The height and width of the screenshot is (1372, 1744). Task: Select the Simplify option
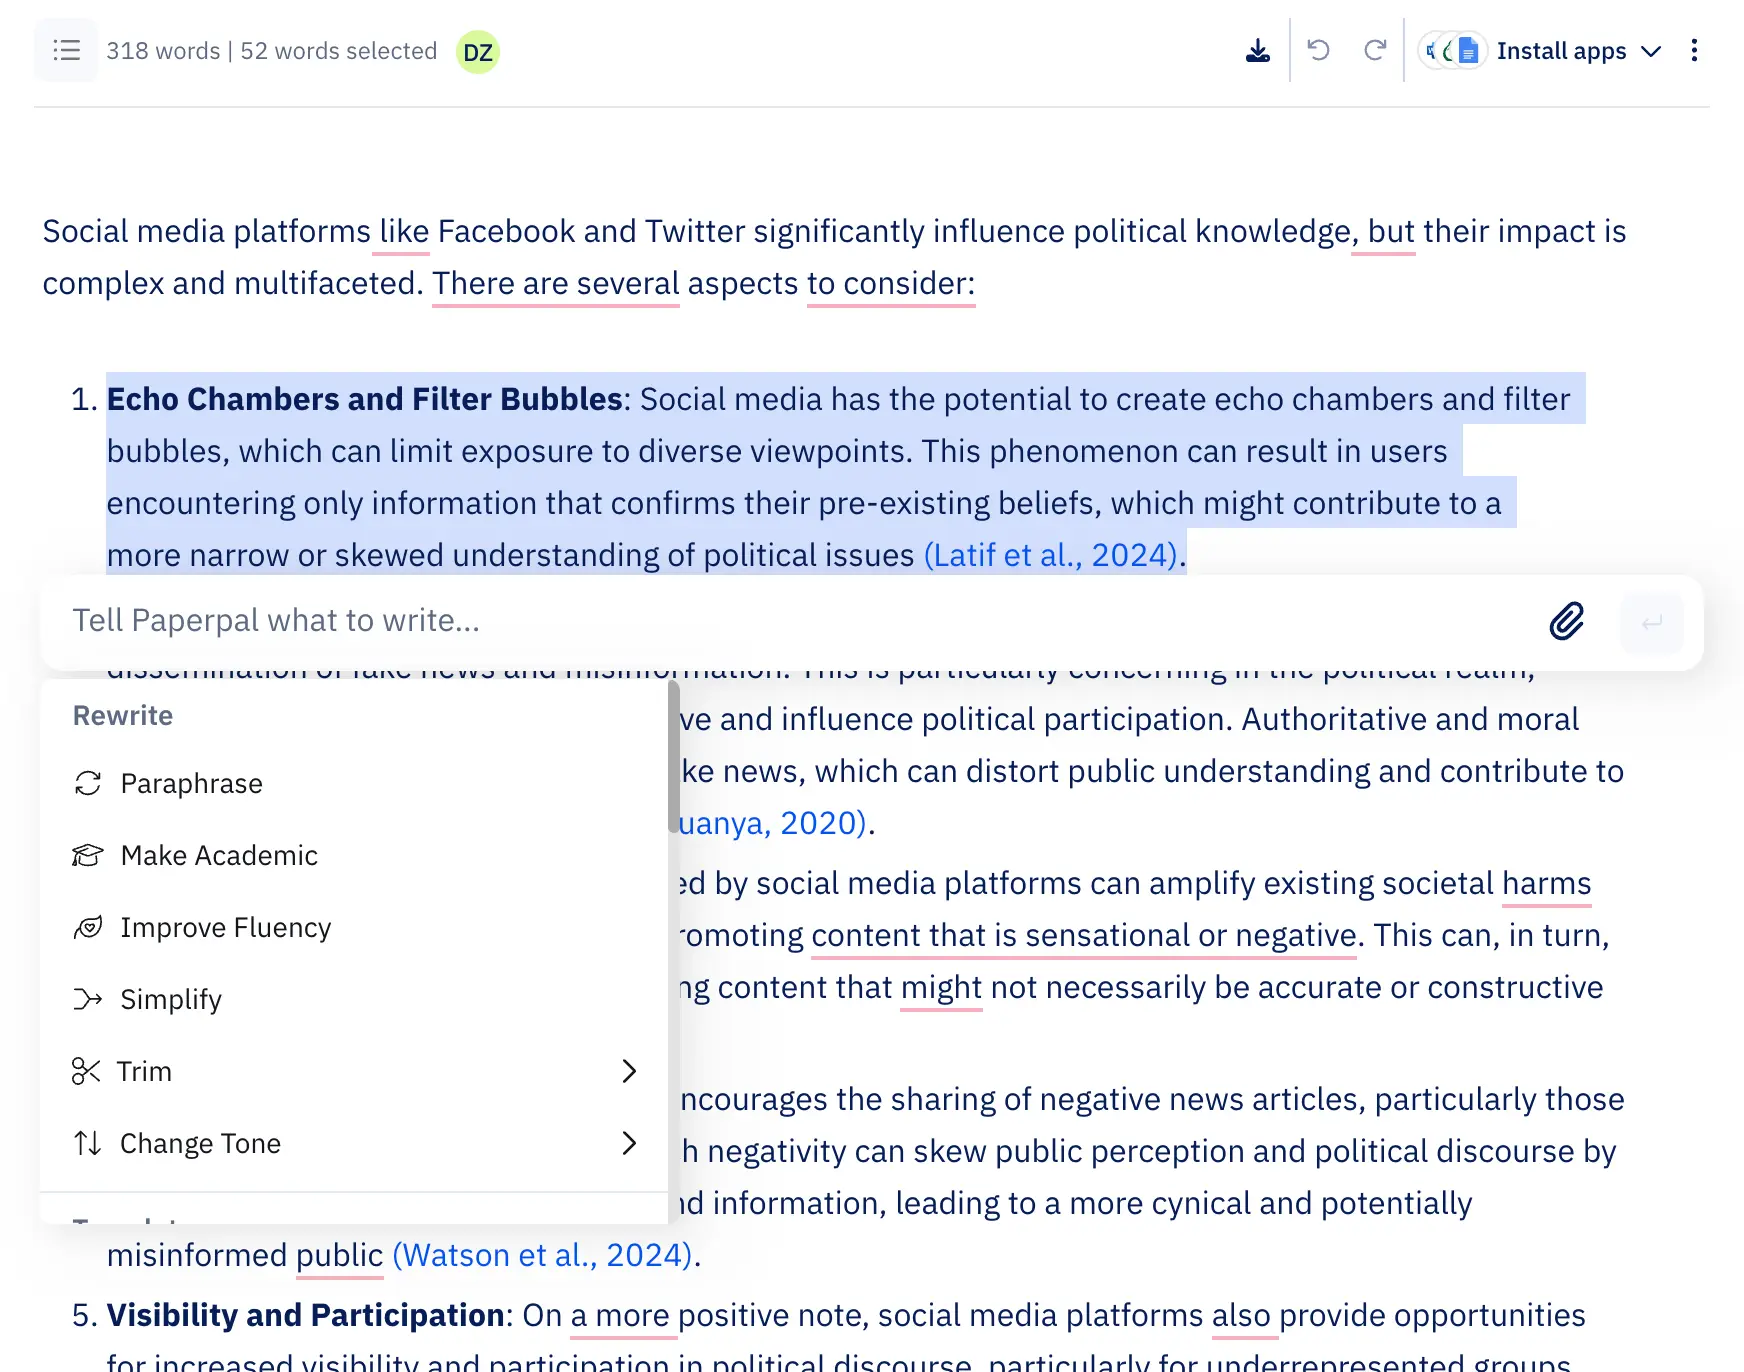354,999
